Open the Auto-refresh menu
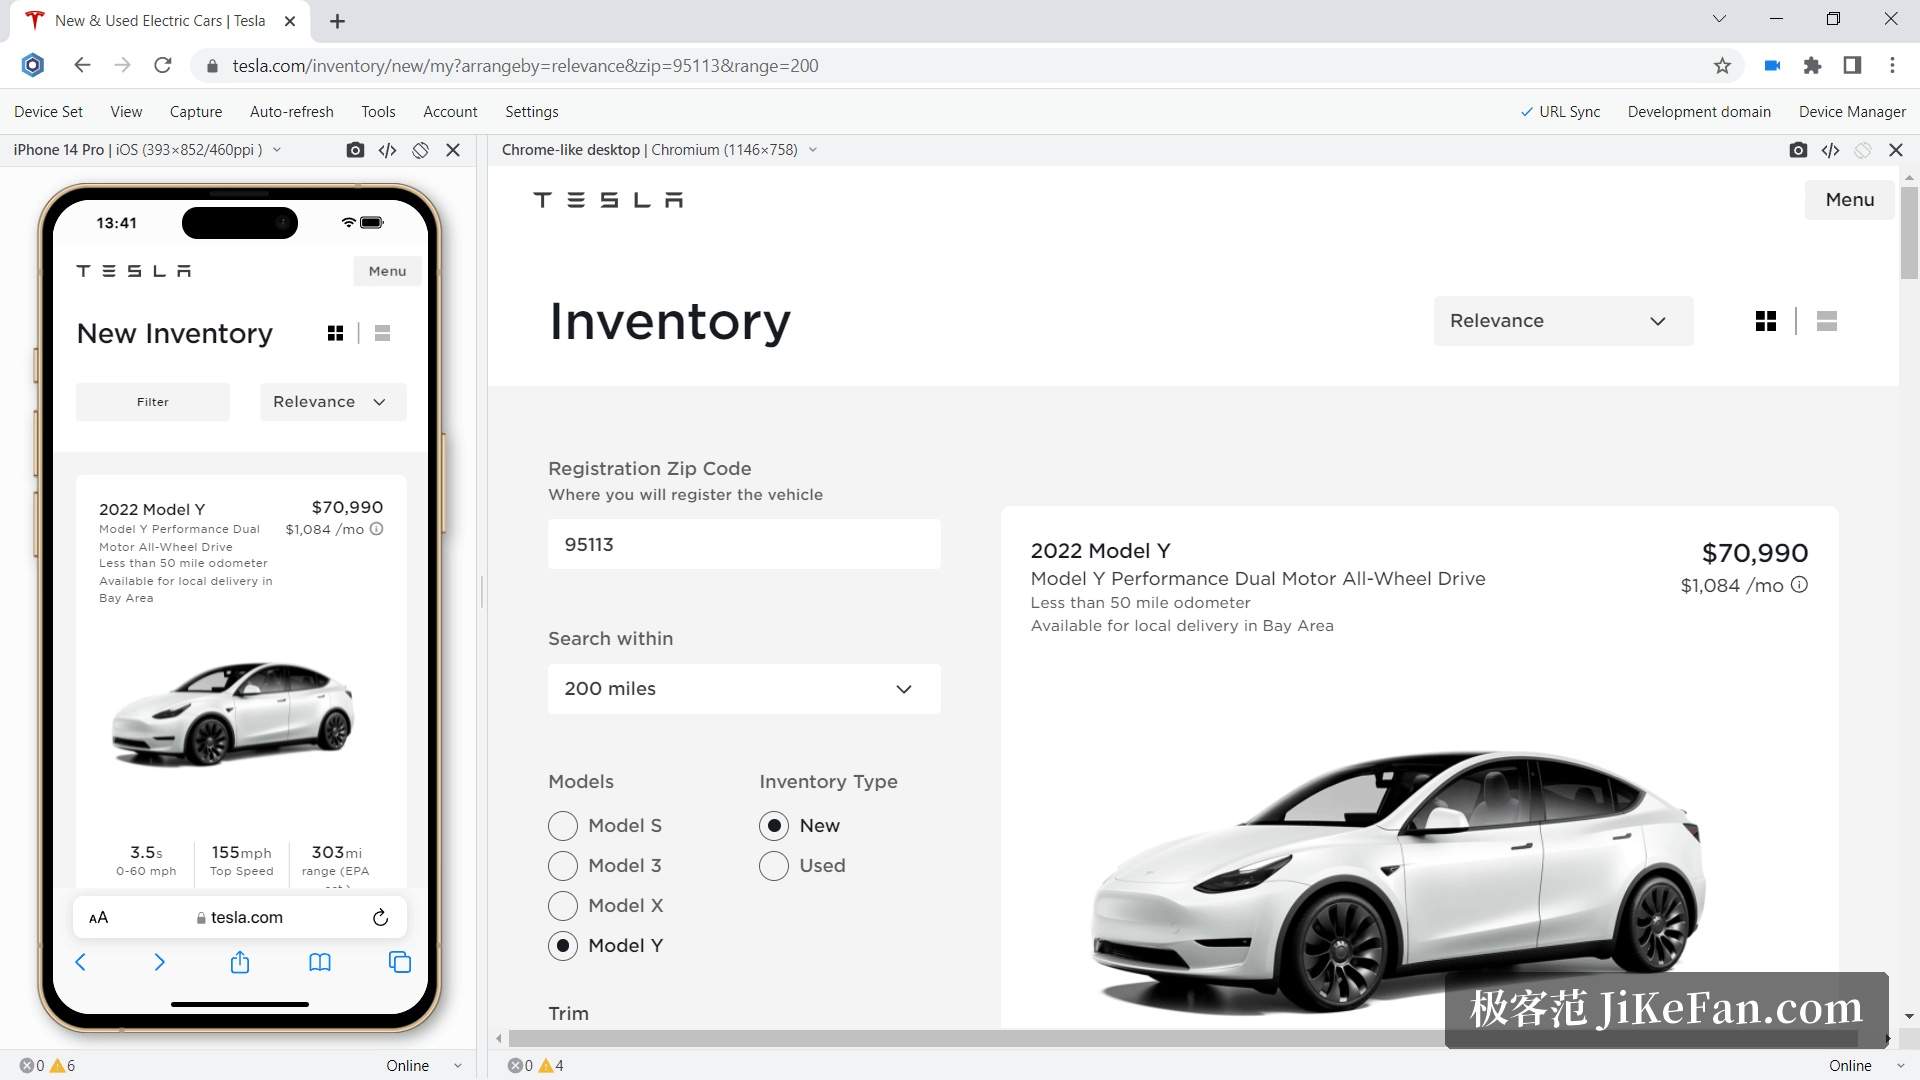The width and height of the screenshot is (1920, 1080). [x=292, y=112]
